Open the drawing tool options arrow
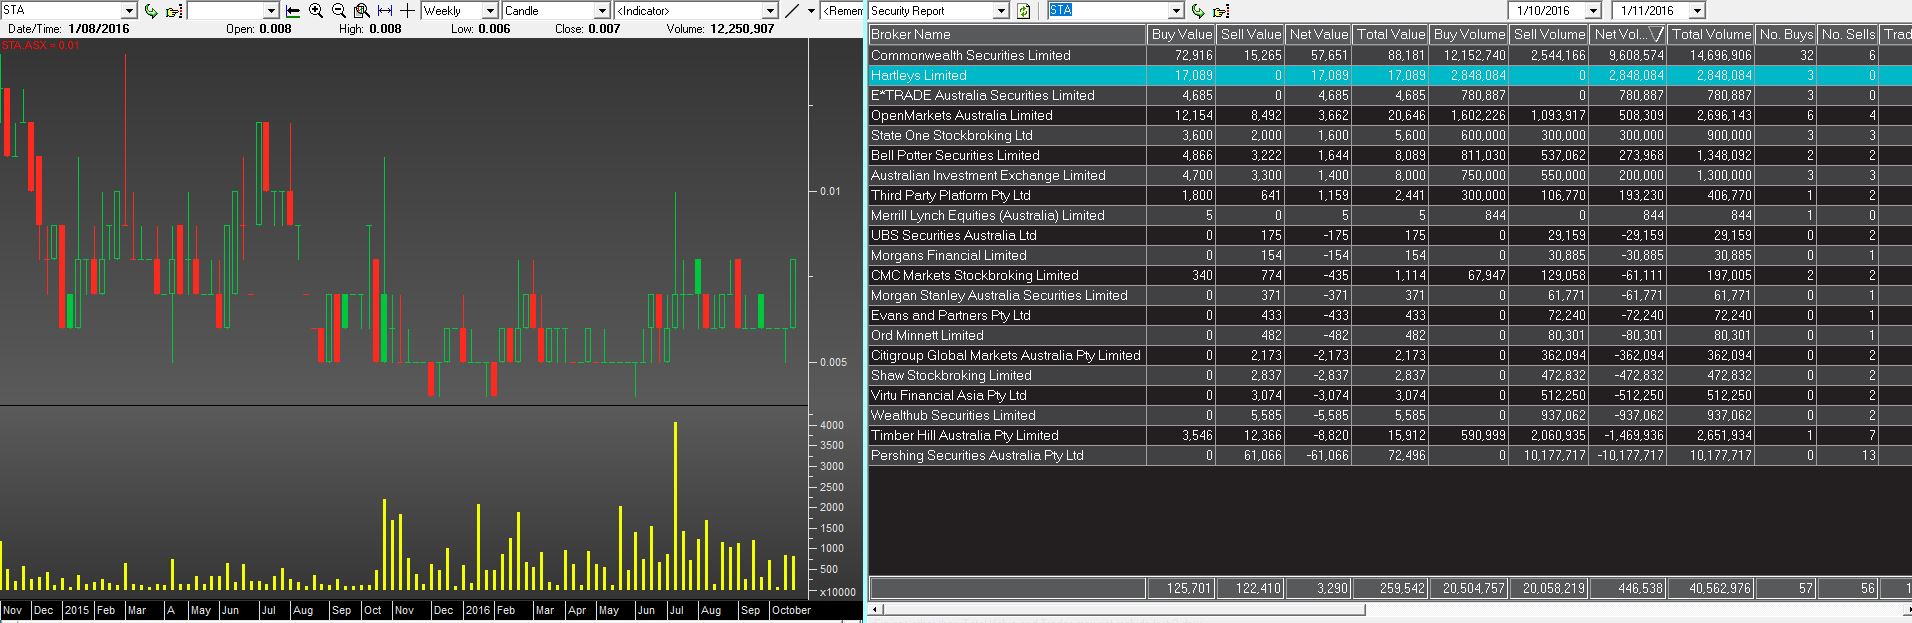 click(x=810, y=11)
